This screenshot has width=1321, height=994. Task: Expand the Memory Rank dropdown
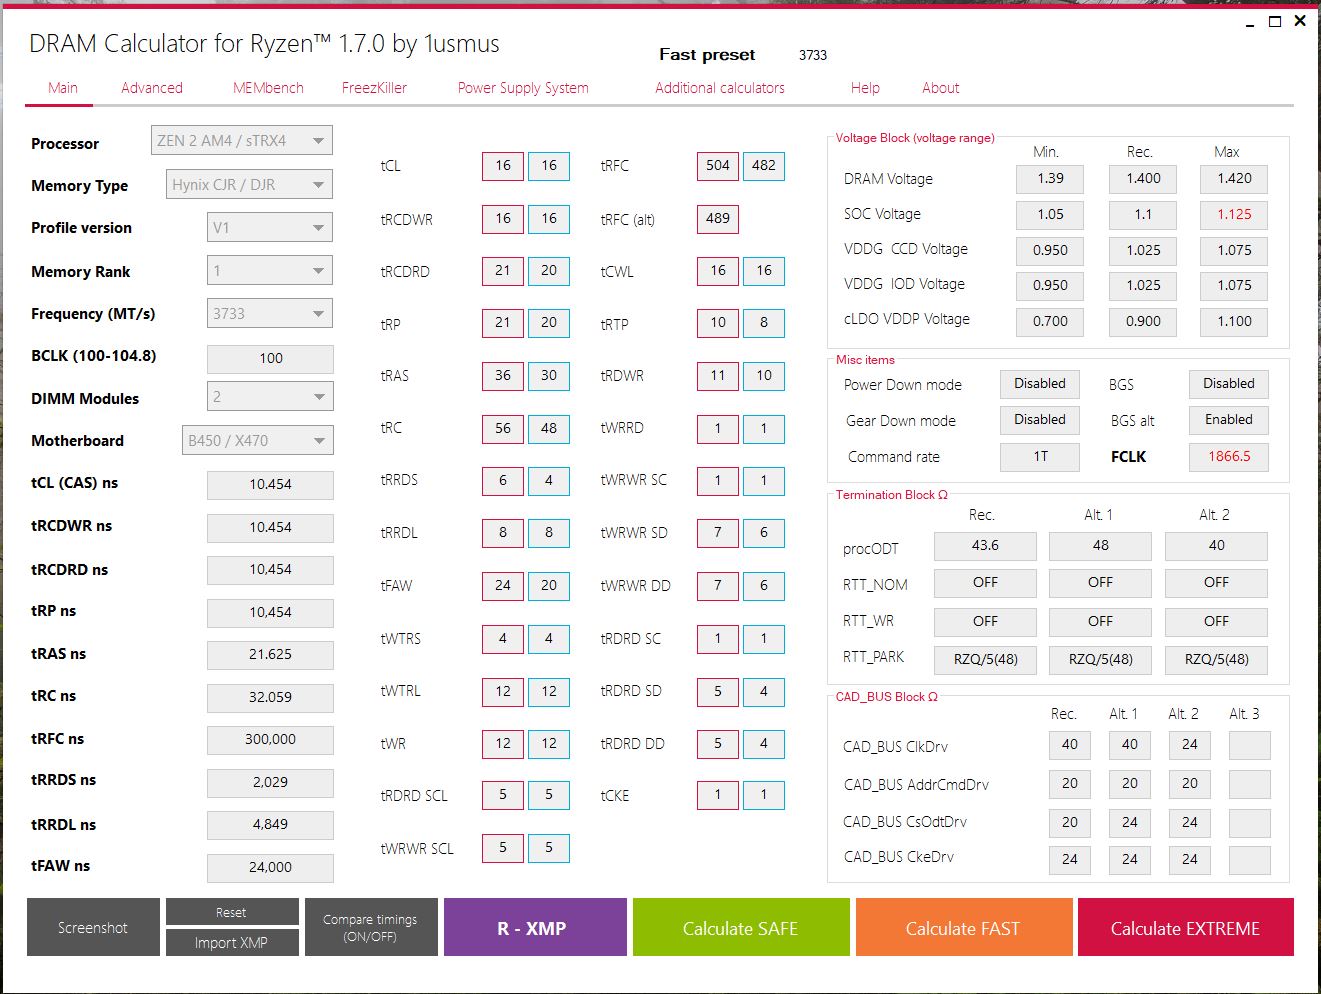click(270, 271)
